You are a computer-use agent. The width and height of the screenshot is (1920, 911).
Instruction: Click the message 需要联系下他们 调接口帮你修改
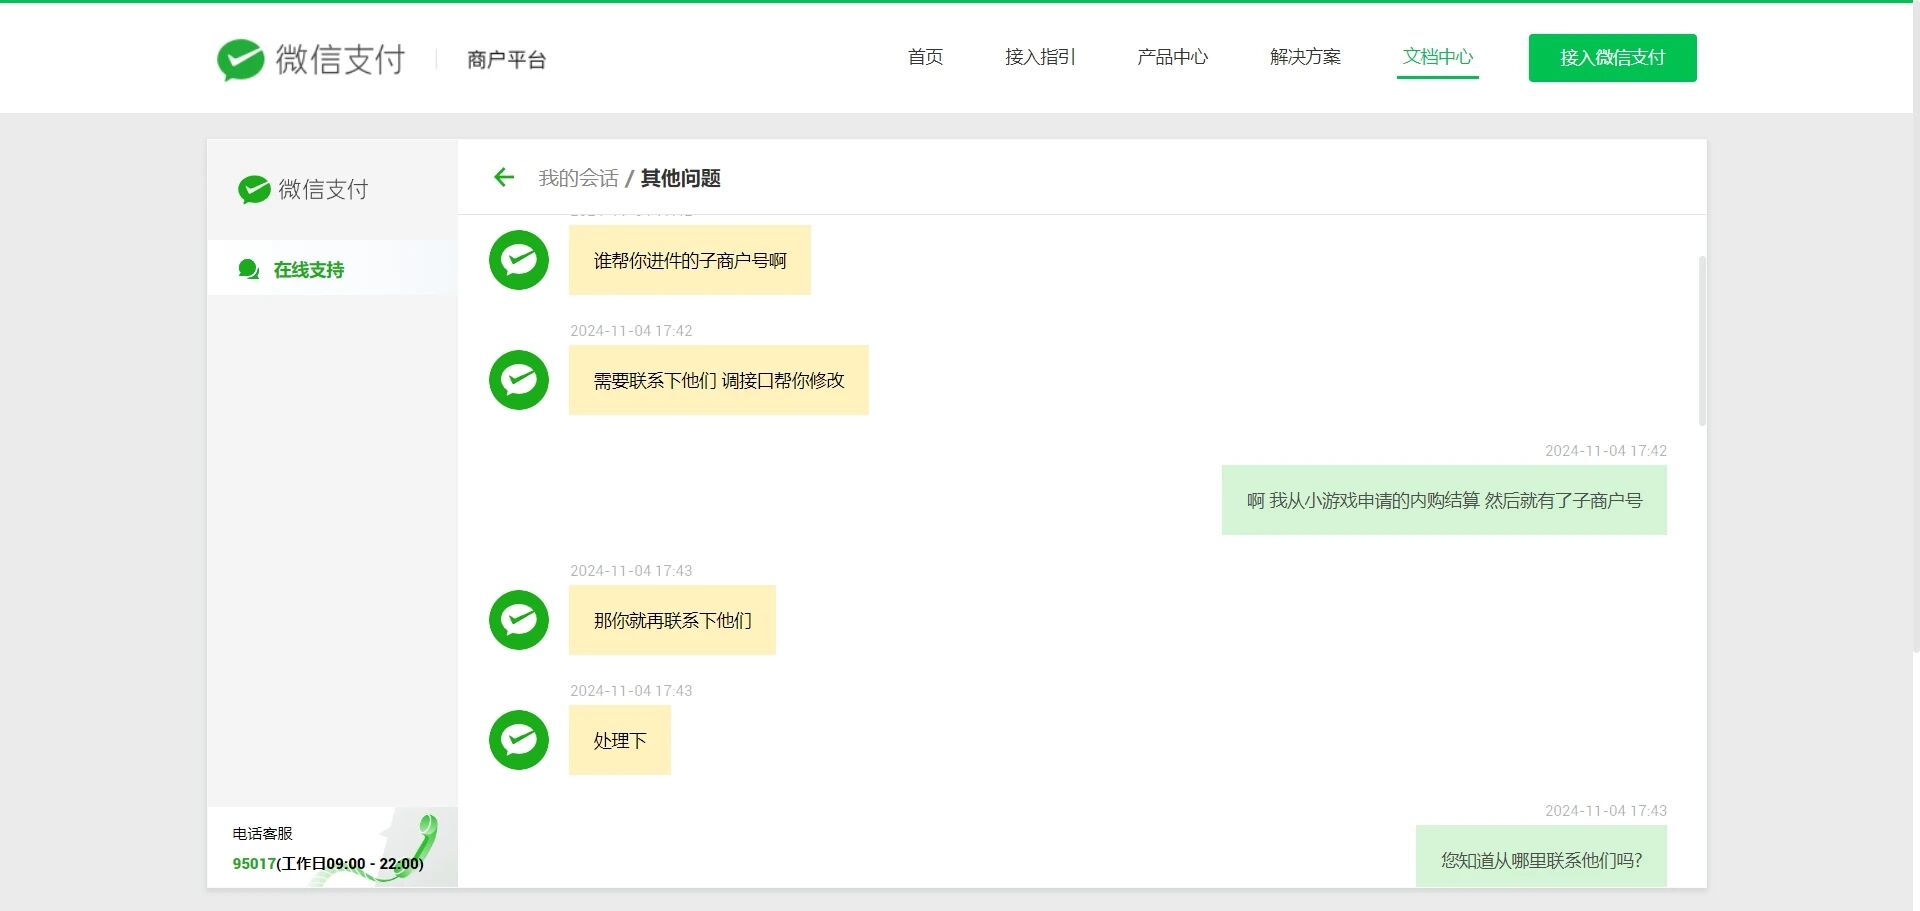[719, 380]
